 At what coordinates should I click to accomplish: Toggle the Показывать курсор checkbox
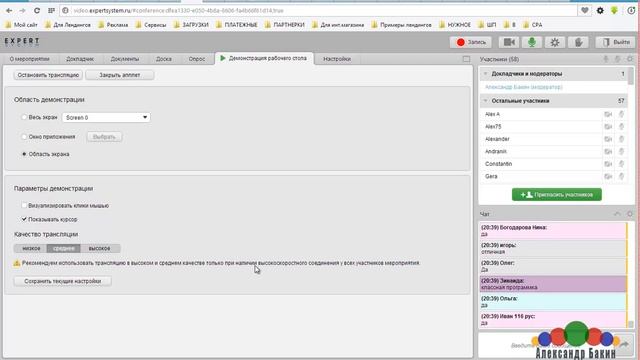[x=24, y=219]
